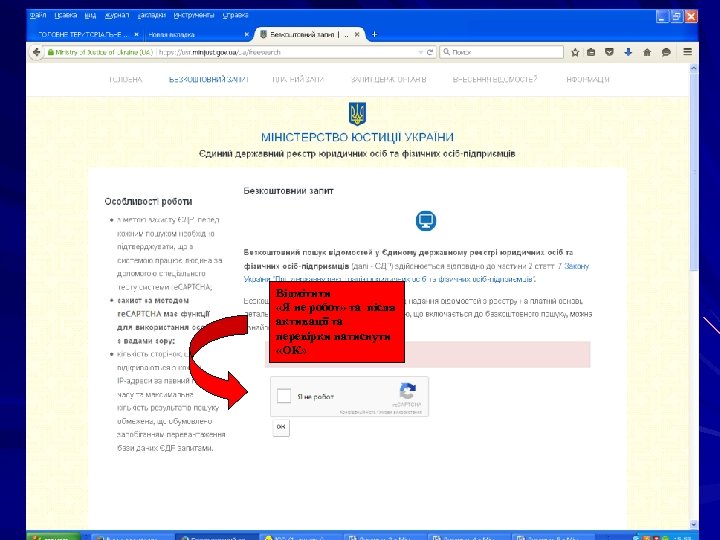Open ПЛАТНИЙ ЗАПИТ in site navigation
The height and width of the screenshot is (540, 720).
tap(298, 79)
